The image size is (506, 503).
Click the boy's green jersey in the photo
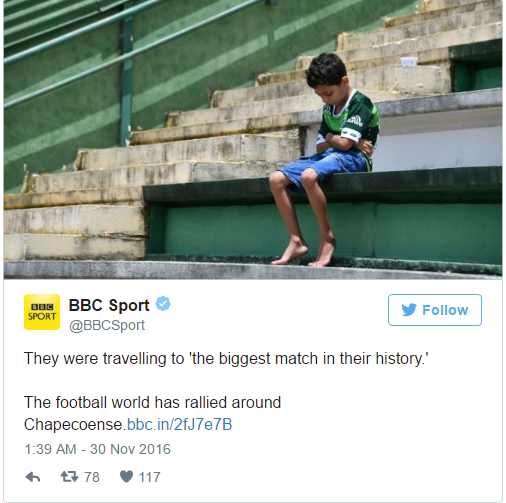(x=351, y=123)
